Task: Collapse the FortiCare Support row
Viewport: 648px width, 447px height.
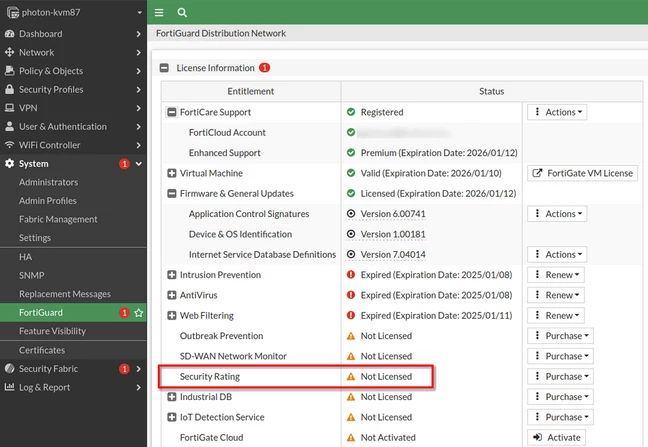Action: tap(172, 112)
